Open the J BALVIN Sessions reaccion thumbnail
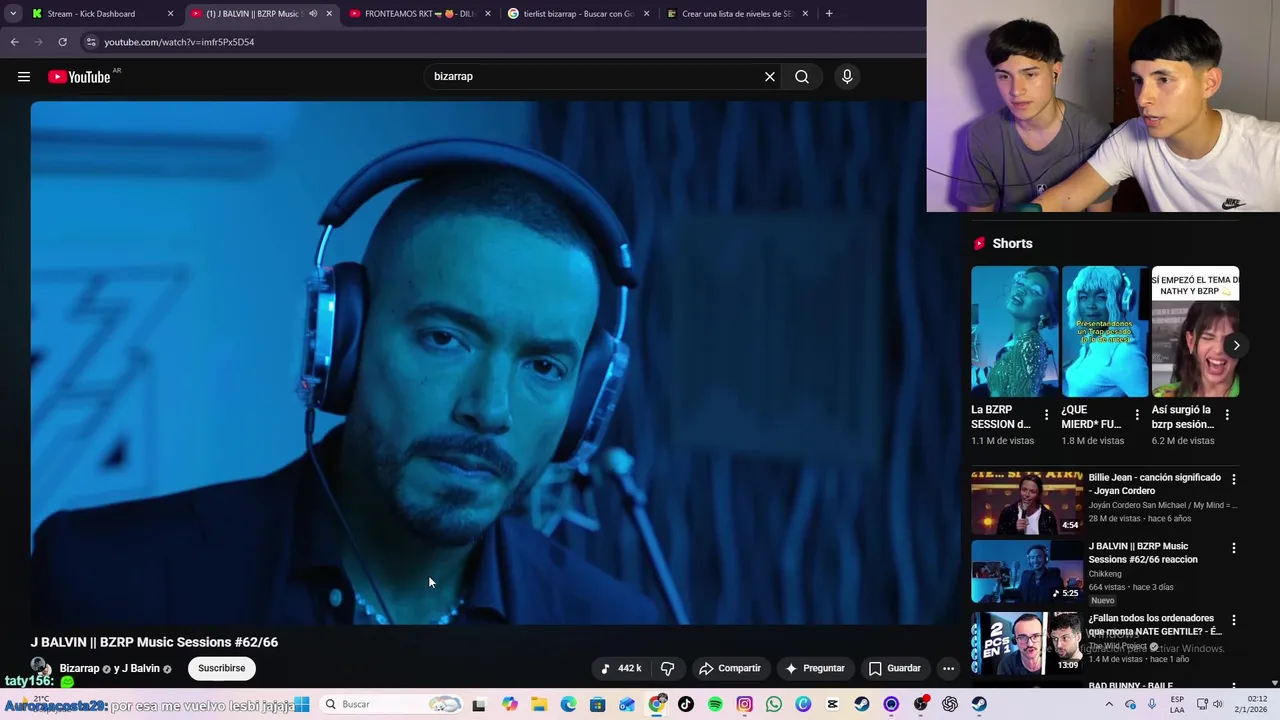The width and height of the screenshot is (1280, 720). [x=1026, y=571]
